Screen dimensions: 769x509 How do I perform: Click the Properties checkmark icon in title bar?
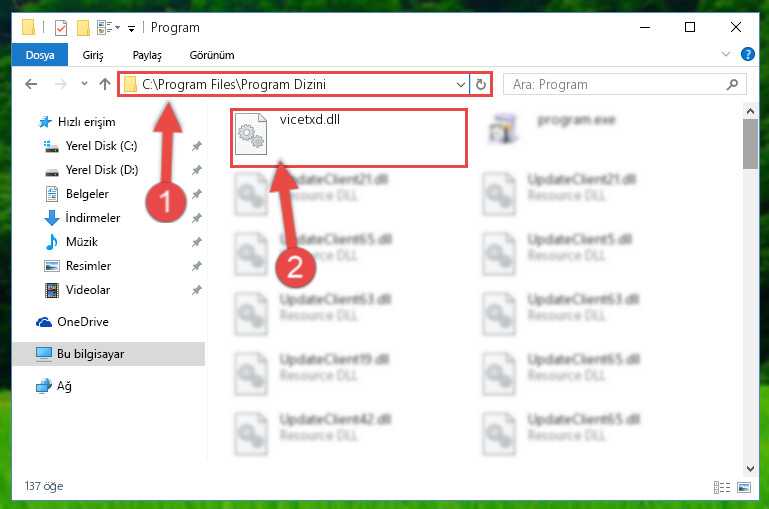61,28
